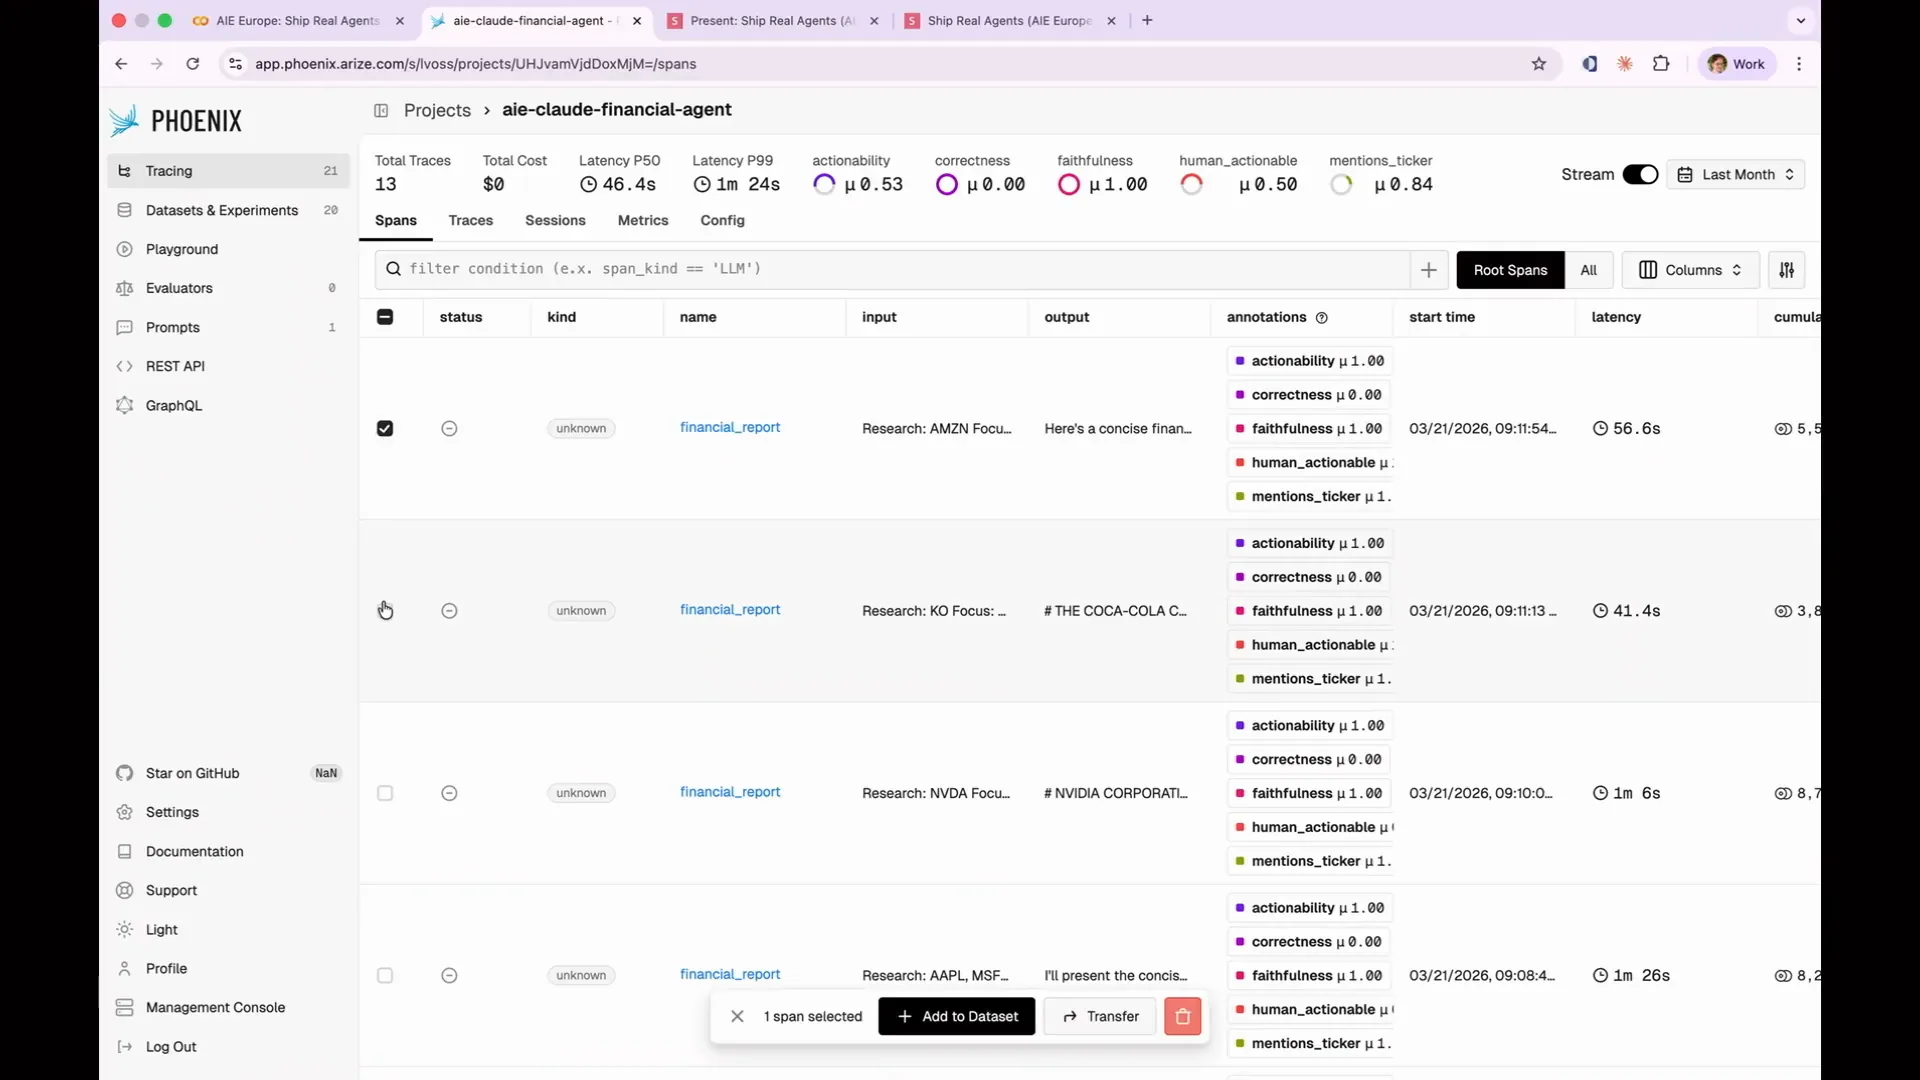
Task: Switch to the Traces tab
Action: (x=471, y=221)
